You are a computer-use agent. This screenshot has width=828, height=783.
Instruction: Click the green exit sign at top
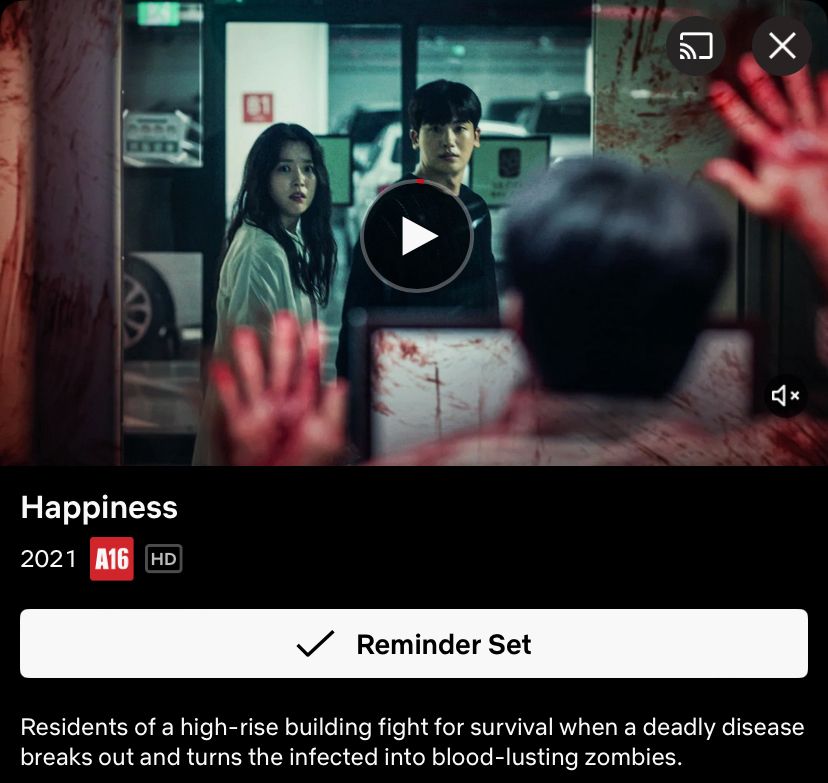point(158,14)
